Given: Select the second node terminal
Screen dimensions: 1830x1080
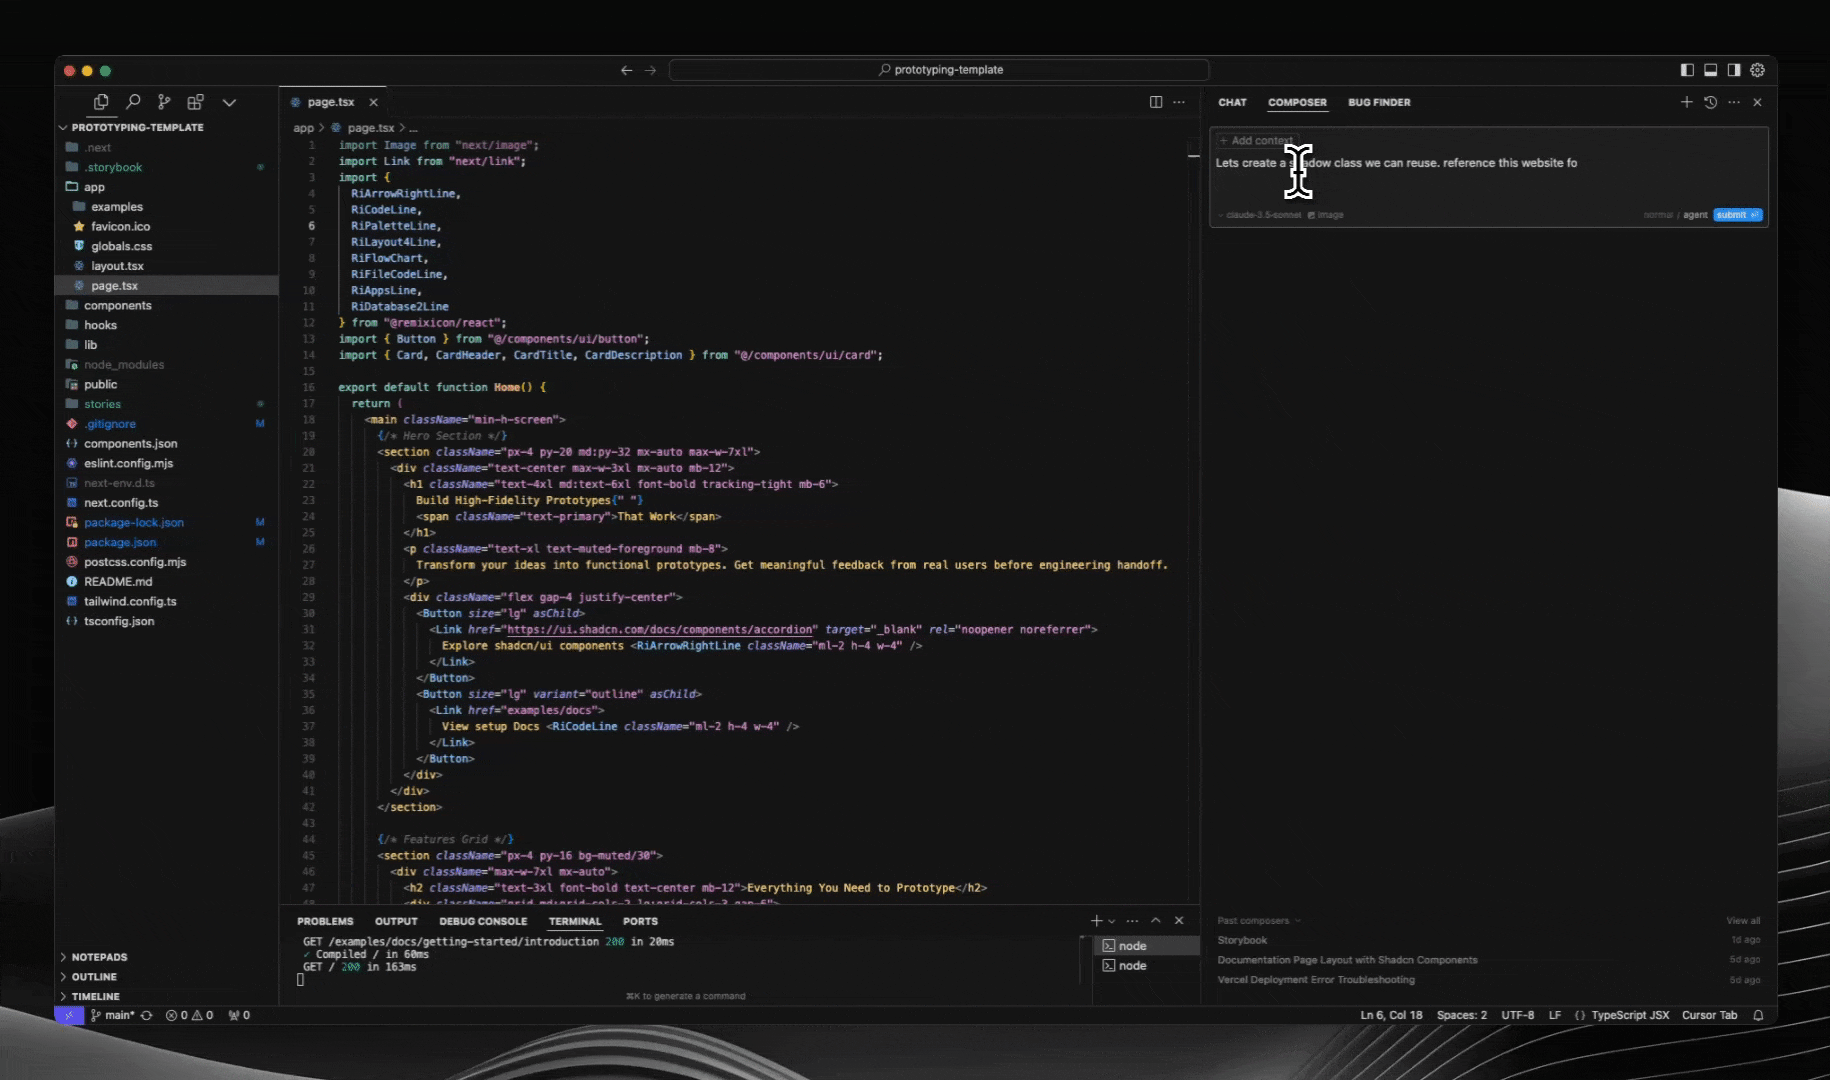Looking at the screenshot, I should click(x=1146, y=966).
